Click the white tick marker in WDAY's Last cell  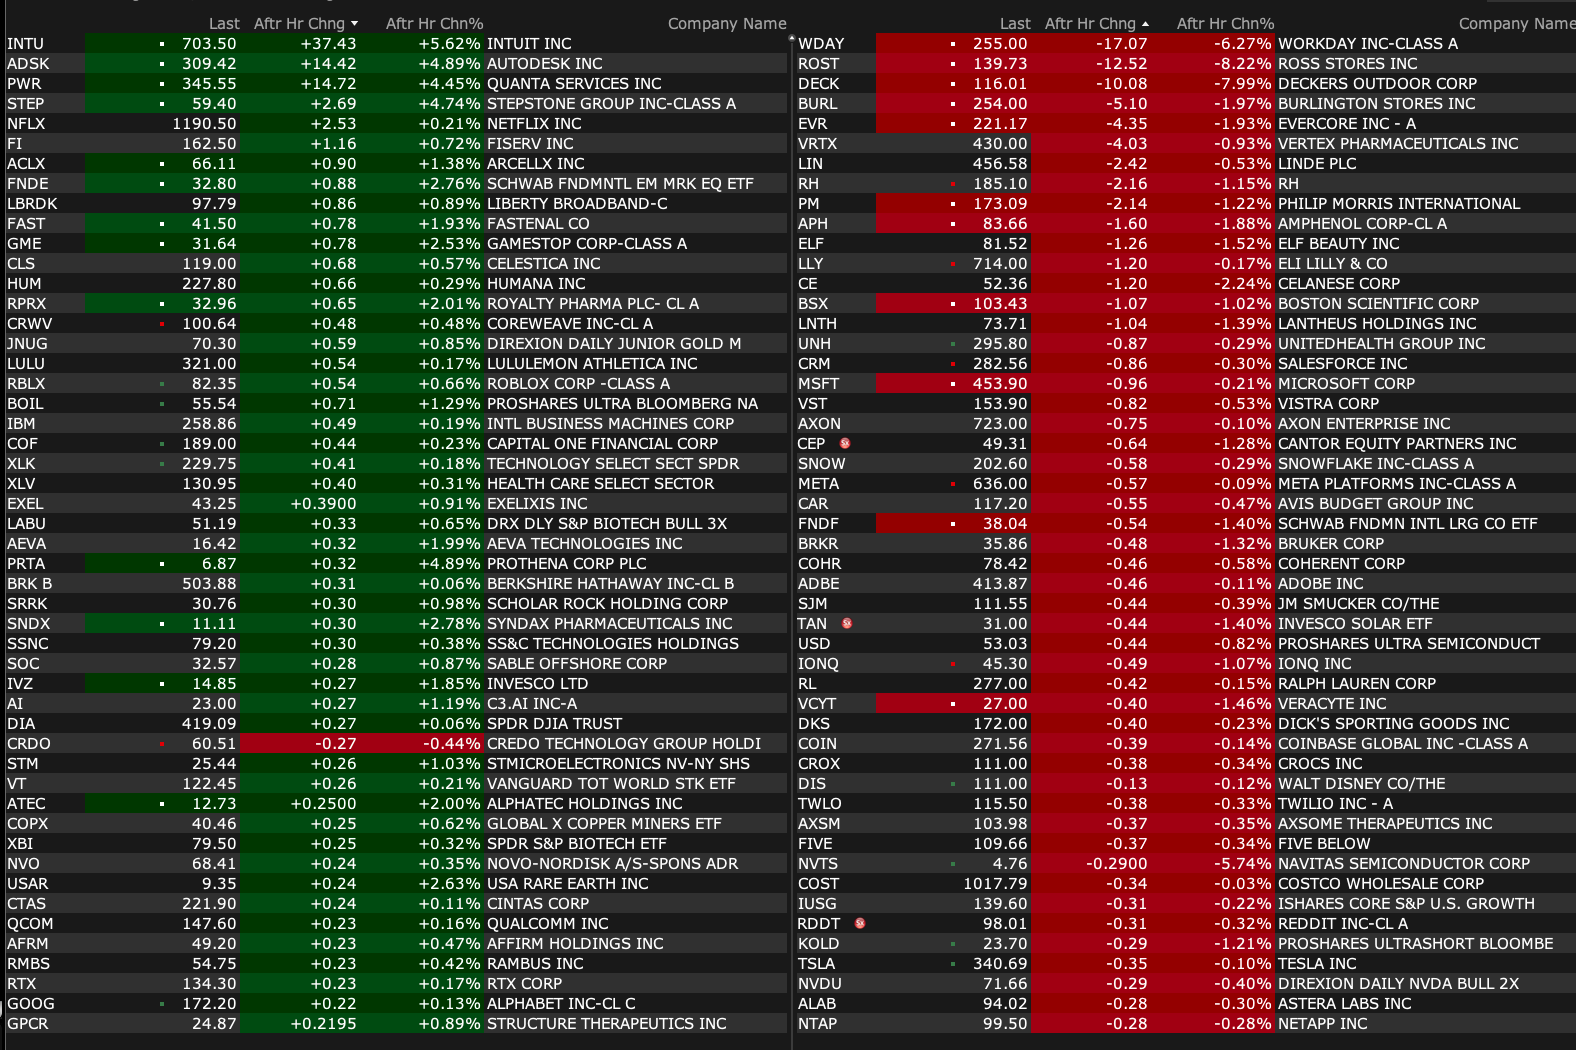pos(953,44)
